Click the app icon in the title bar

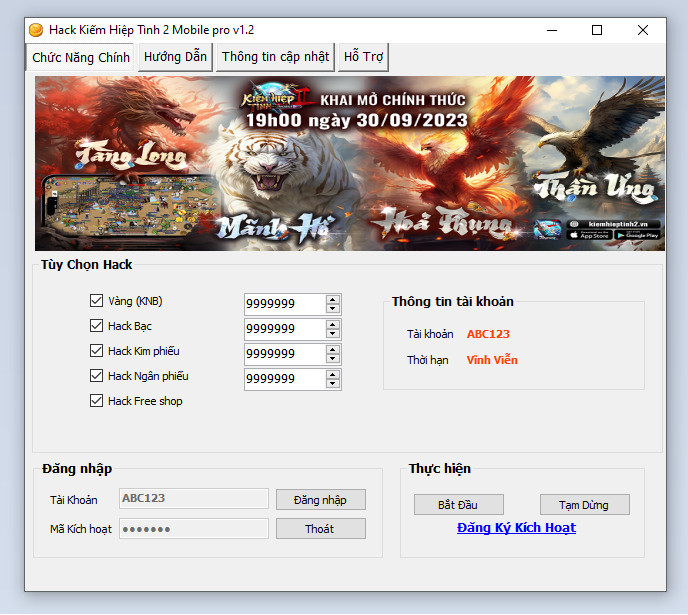(x=36, y=30)
